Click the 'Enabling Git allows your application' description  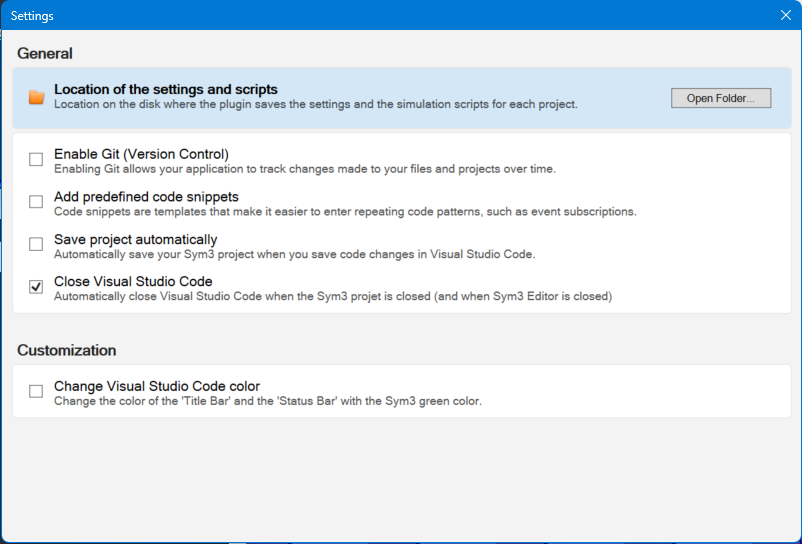pyautogui.click(x=304, y=169)
